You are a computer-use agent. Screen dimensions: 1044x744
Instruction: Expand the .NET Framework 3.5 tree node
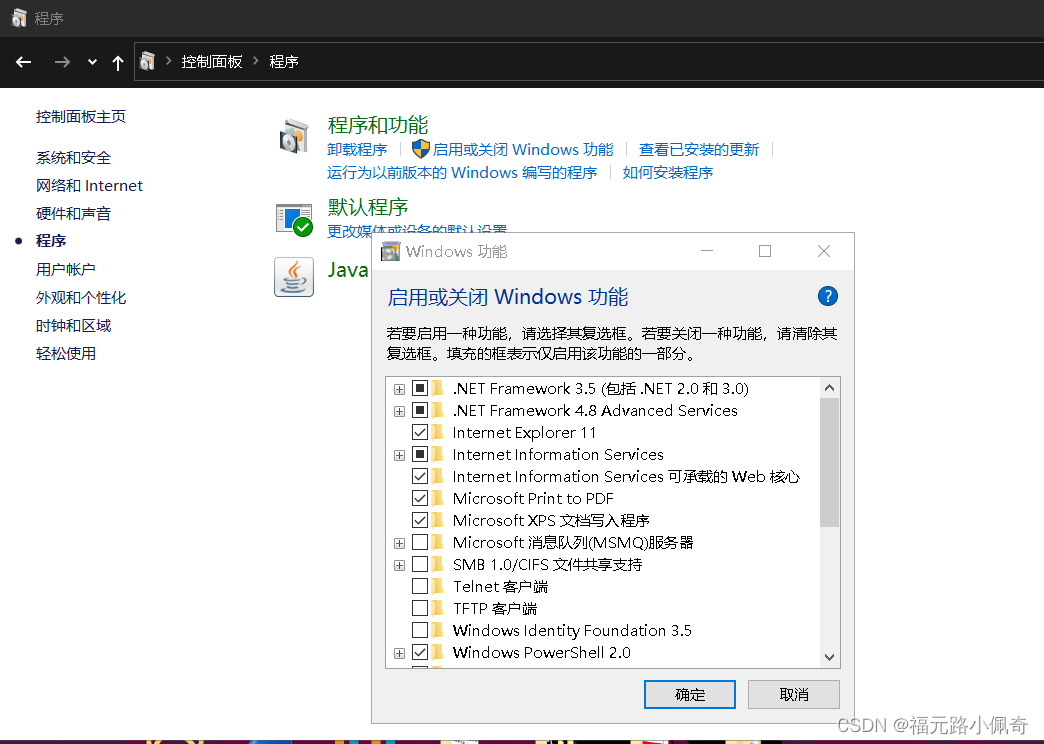pos(399,388)
